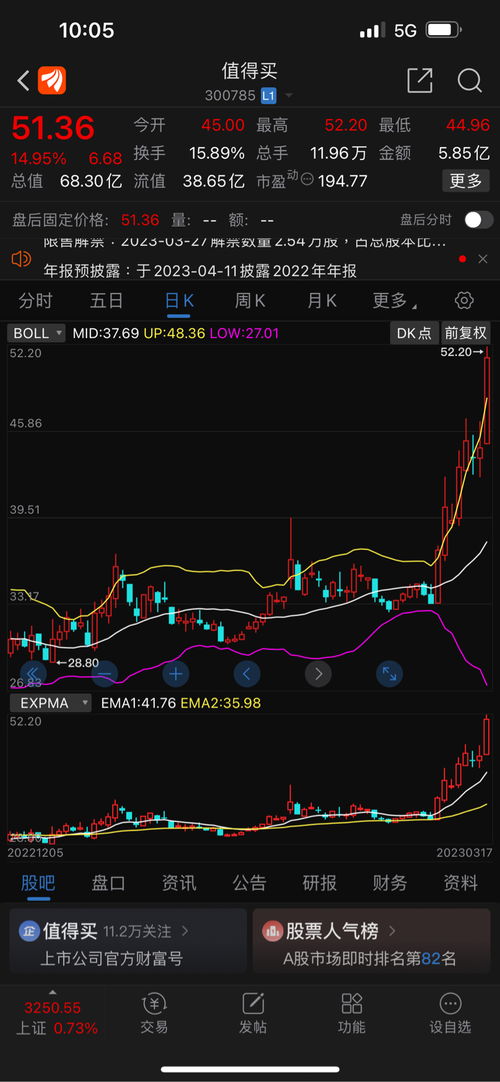Image resolution: width=500 pixels, height=1082 pixels.
Task: Tap the 市盈 info circle icon
Action: 307,181
